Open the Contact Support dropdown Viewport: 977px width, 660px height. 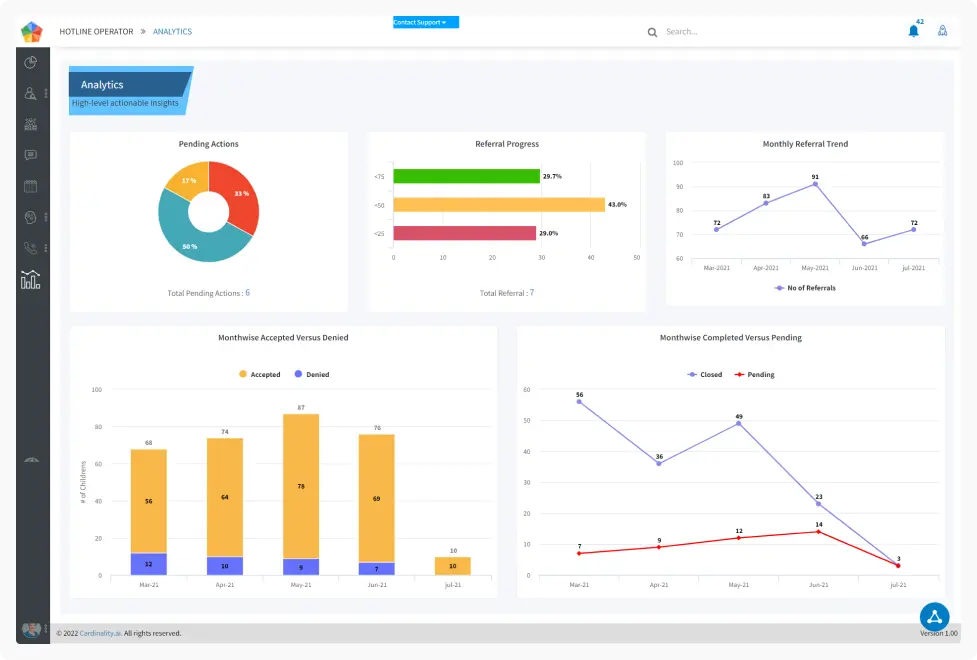425,22
